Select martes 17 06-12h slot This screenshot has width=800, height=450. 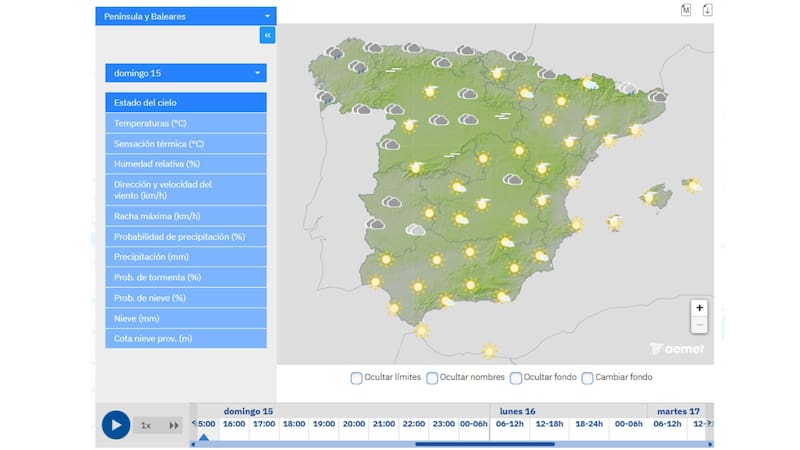(x=667, y=424)
